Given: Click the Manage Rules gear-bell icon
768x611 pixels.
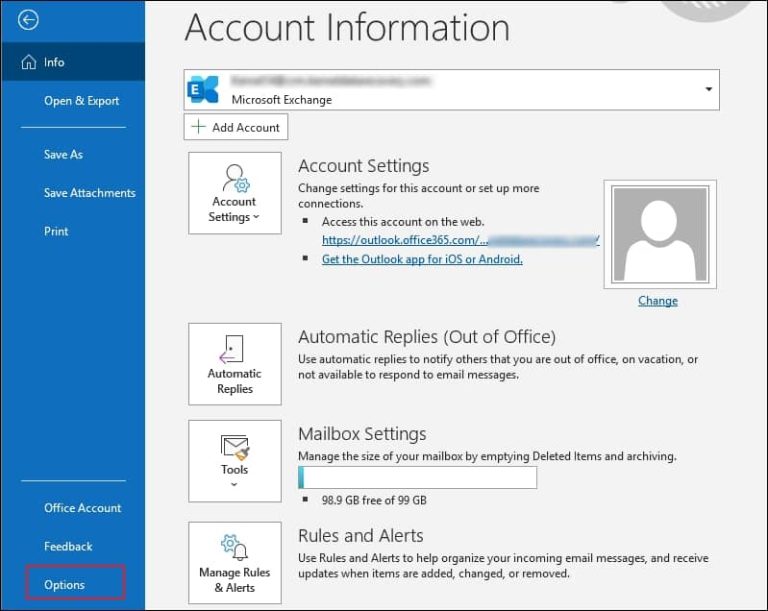Looking at the screenshot, I should click(x=234, y=547).
